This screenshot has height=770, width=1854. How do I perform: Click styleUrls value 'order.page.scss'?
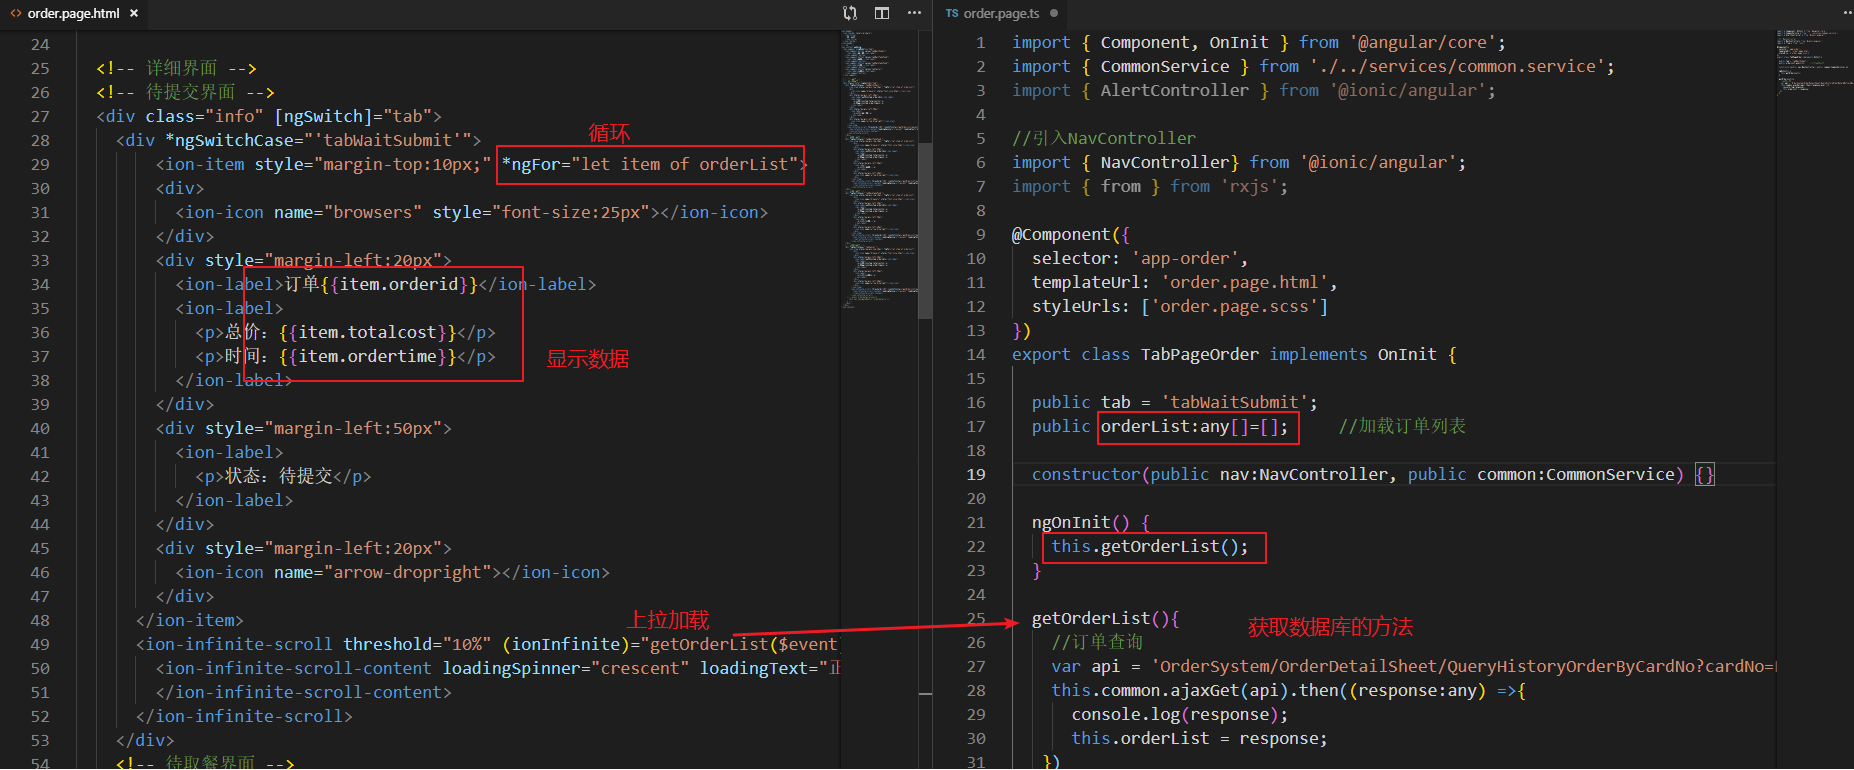tap(1235, 306)
